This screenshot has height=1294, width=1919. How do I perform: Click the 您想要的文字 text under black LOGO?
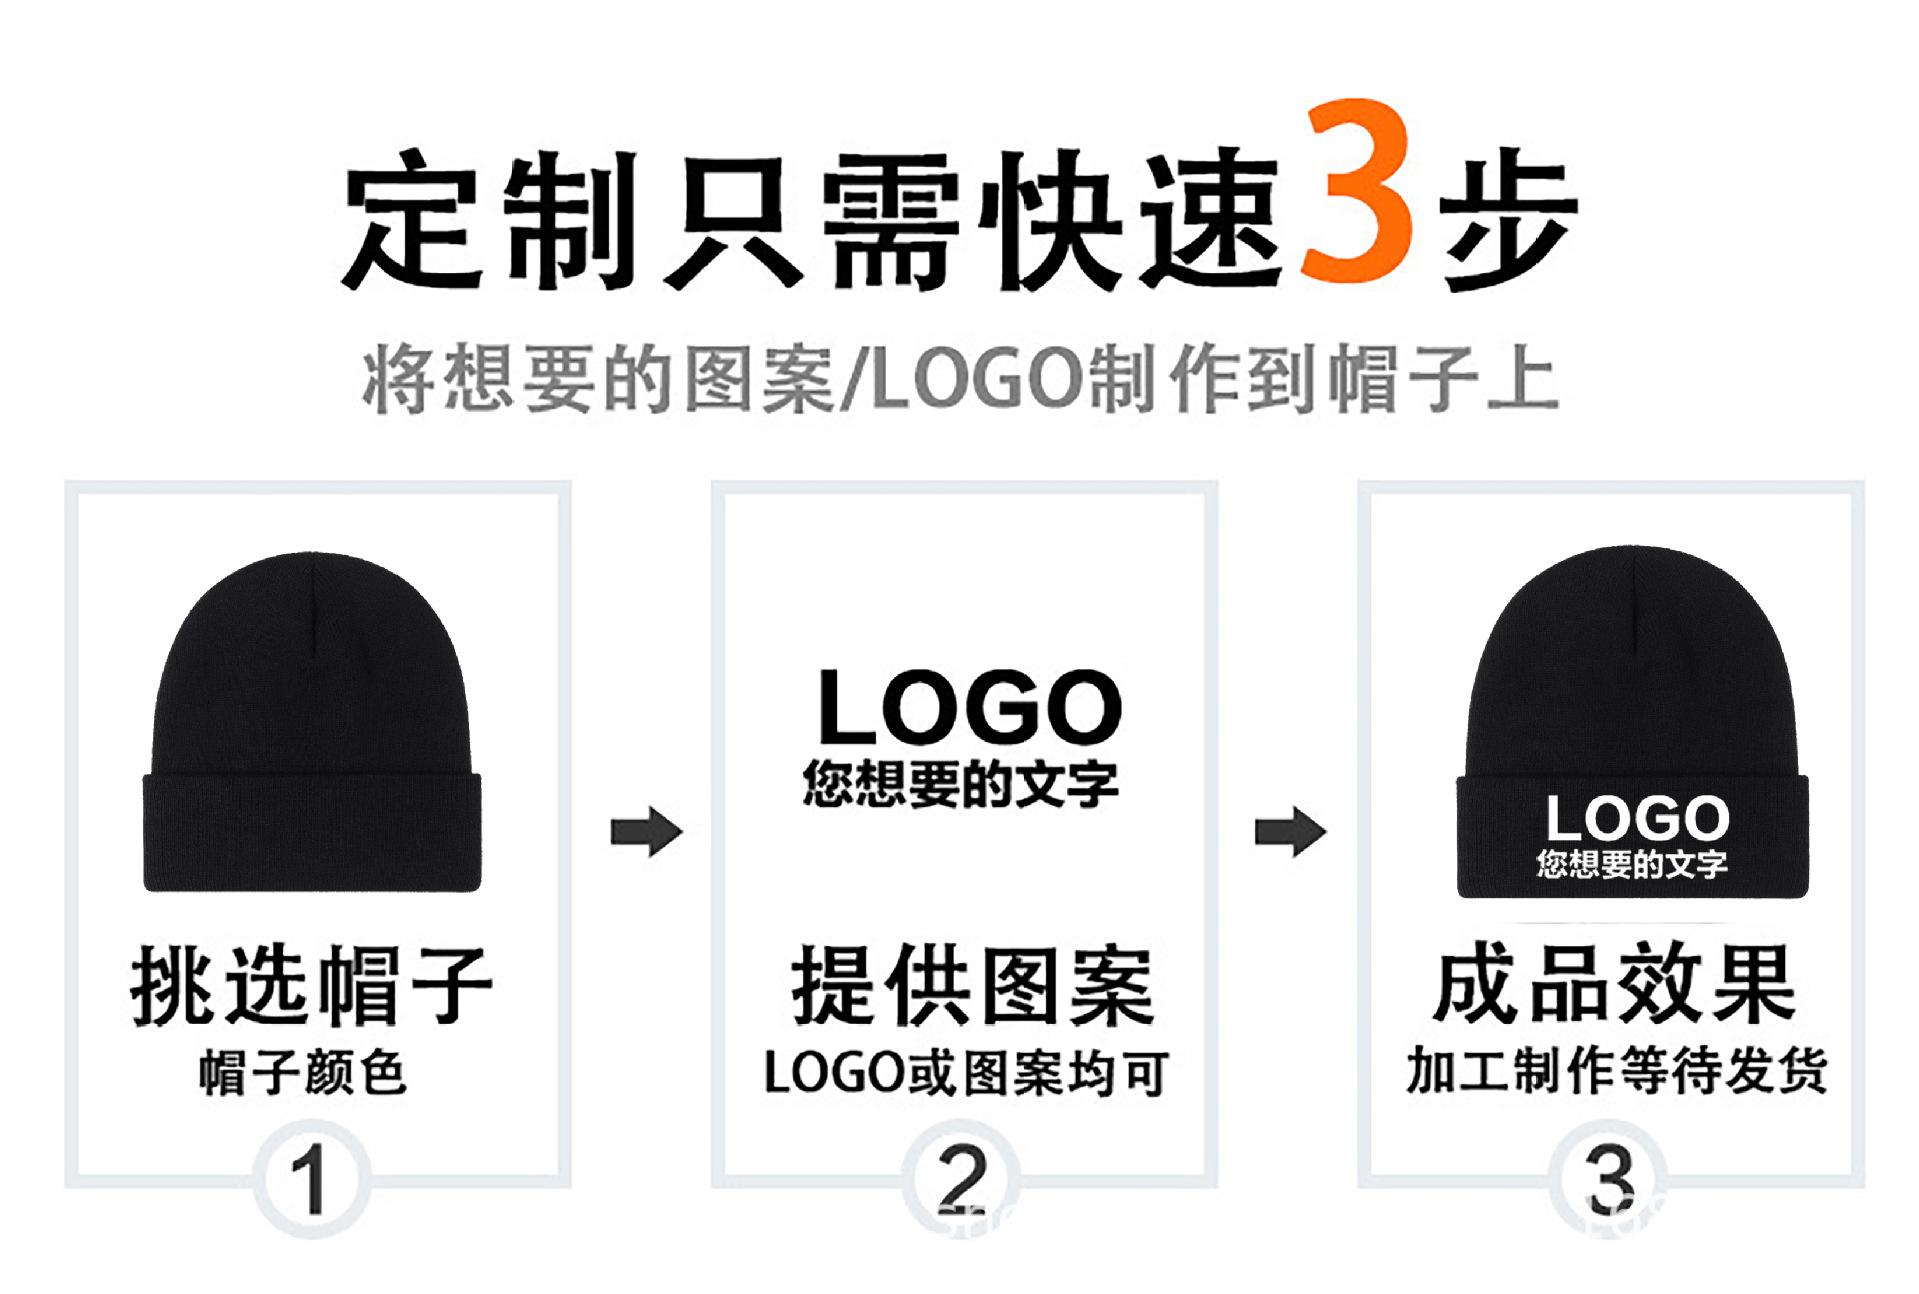(960, 783)
